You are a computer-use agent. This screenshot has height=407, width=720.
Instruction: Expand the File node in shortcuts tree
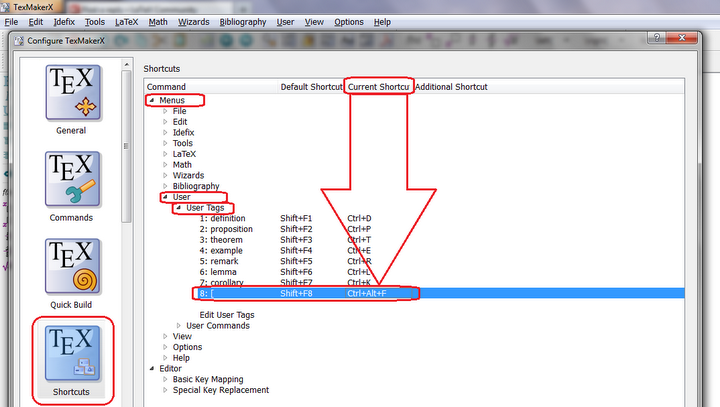pyautogui.click(x=165, y=111)
